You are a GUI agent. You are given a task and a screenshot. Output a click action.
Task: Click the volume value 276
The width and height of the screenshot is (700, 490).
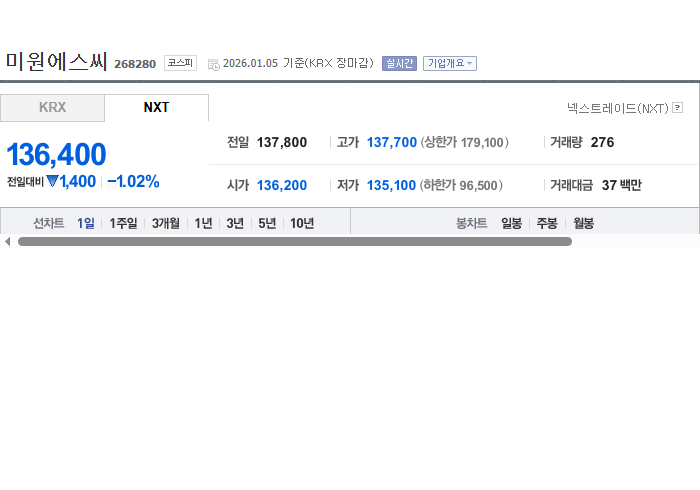click(602, 142)
